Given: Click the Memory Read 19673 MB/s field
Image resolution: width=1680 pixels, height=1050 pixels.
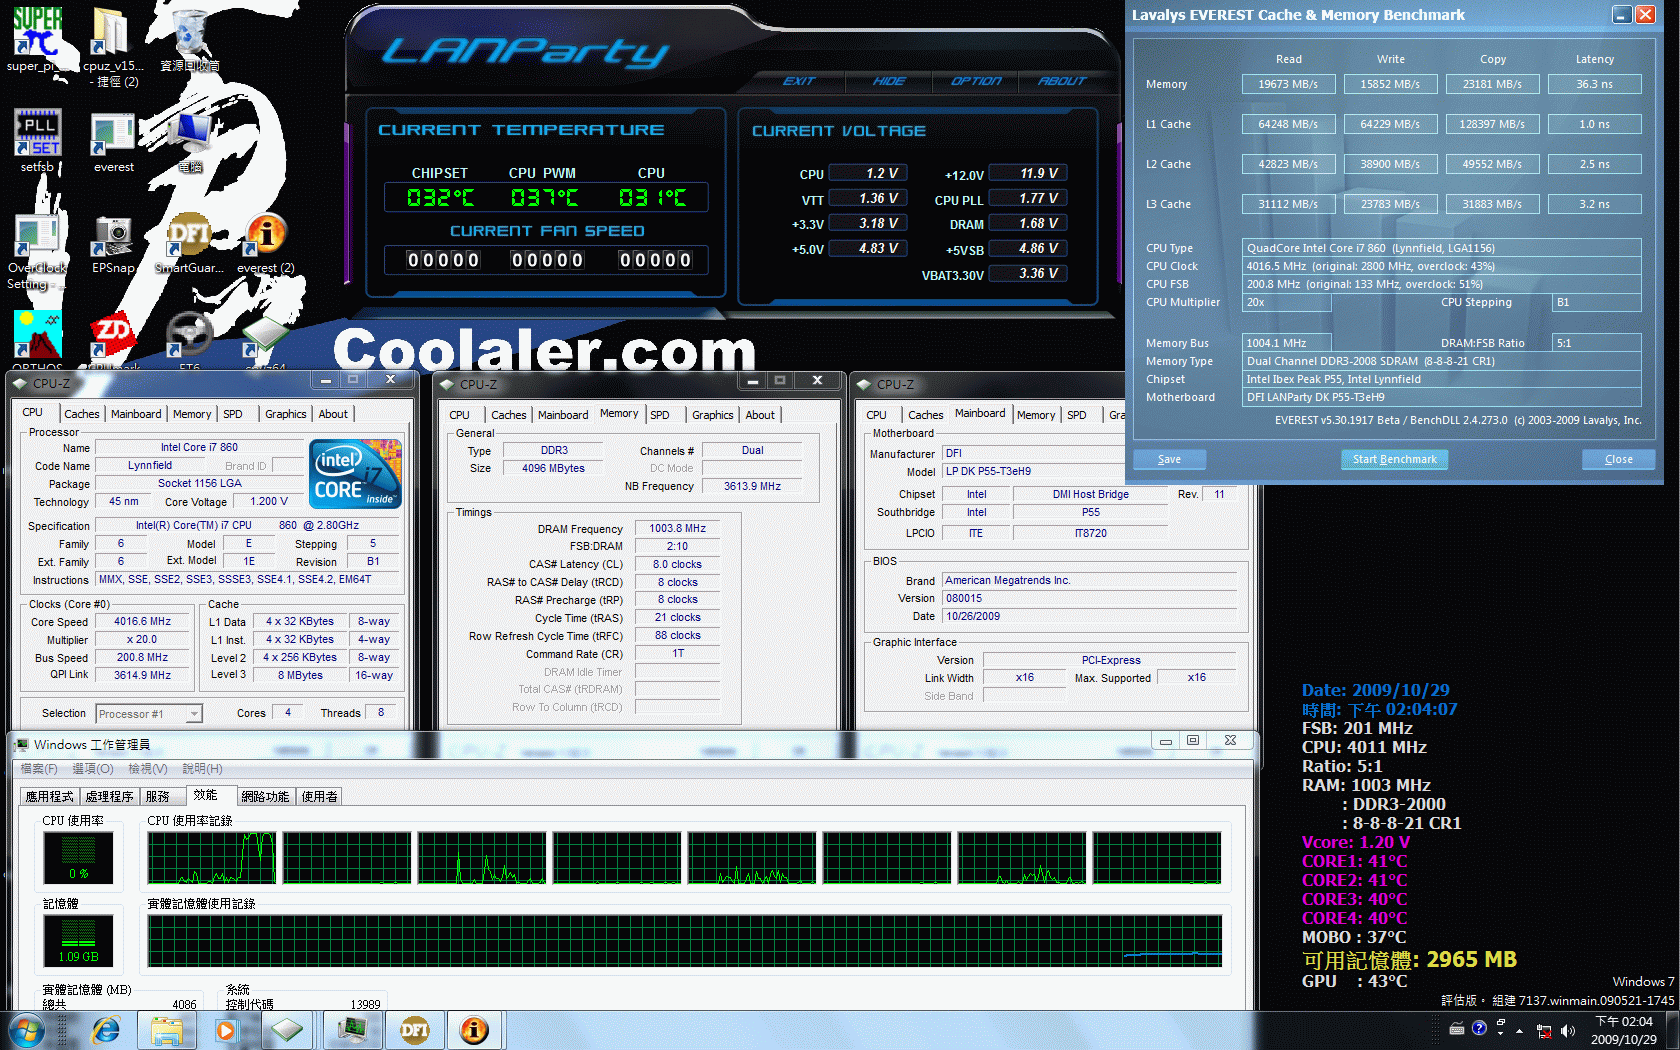Looking at the screenshot, I should click(x=1288, y=84).
